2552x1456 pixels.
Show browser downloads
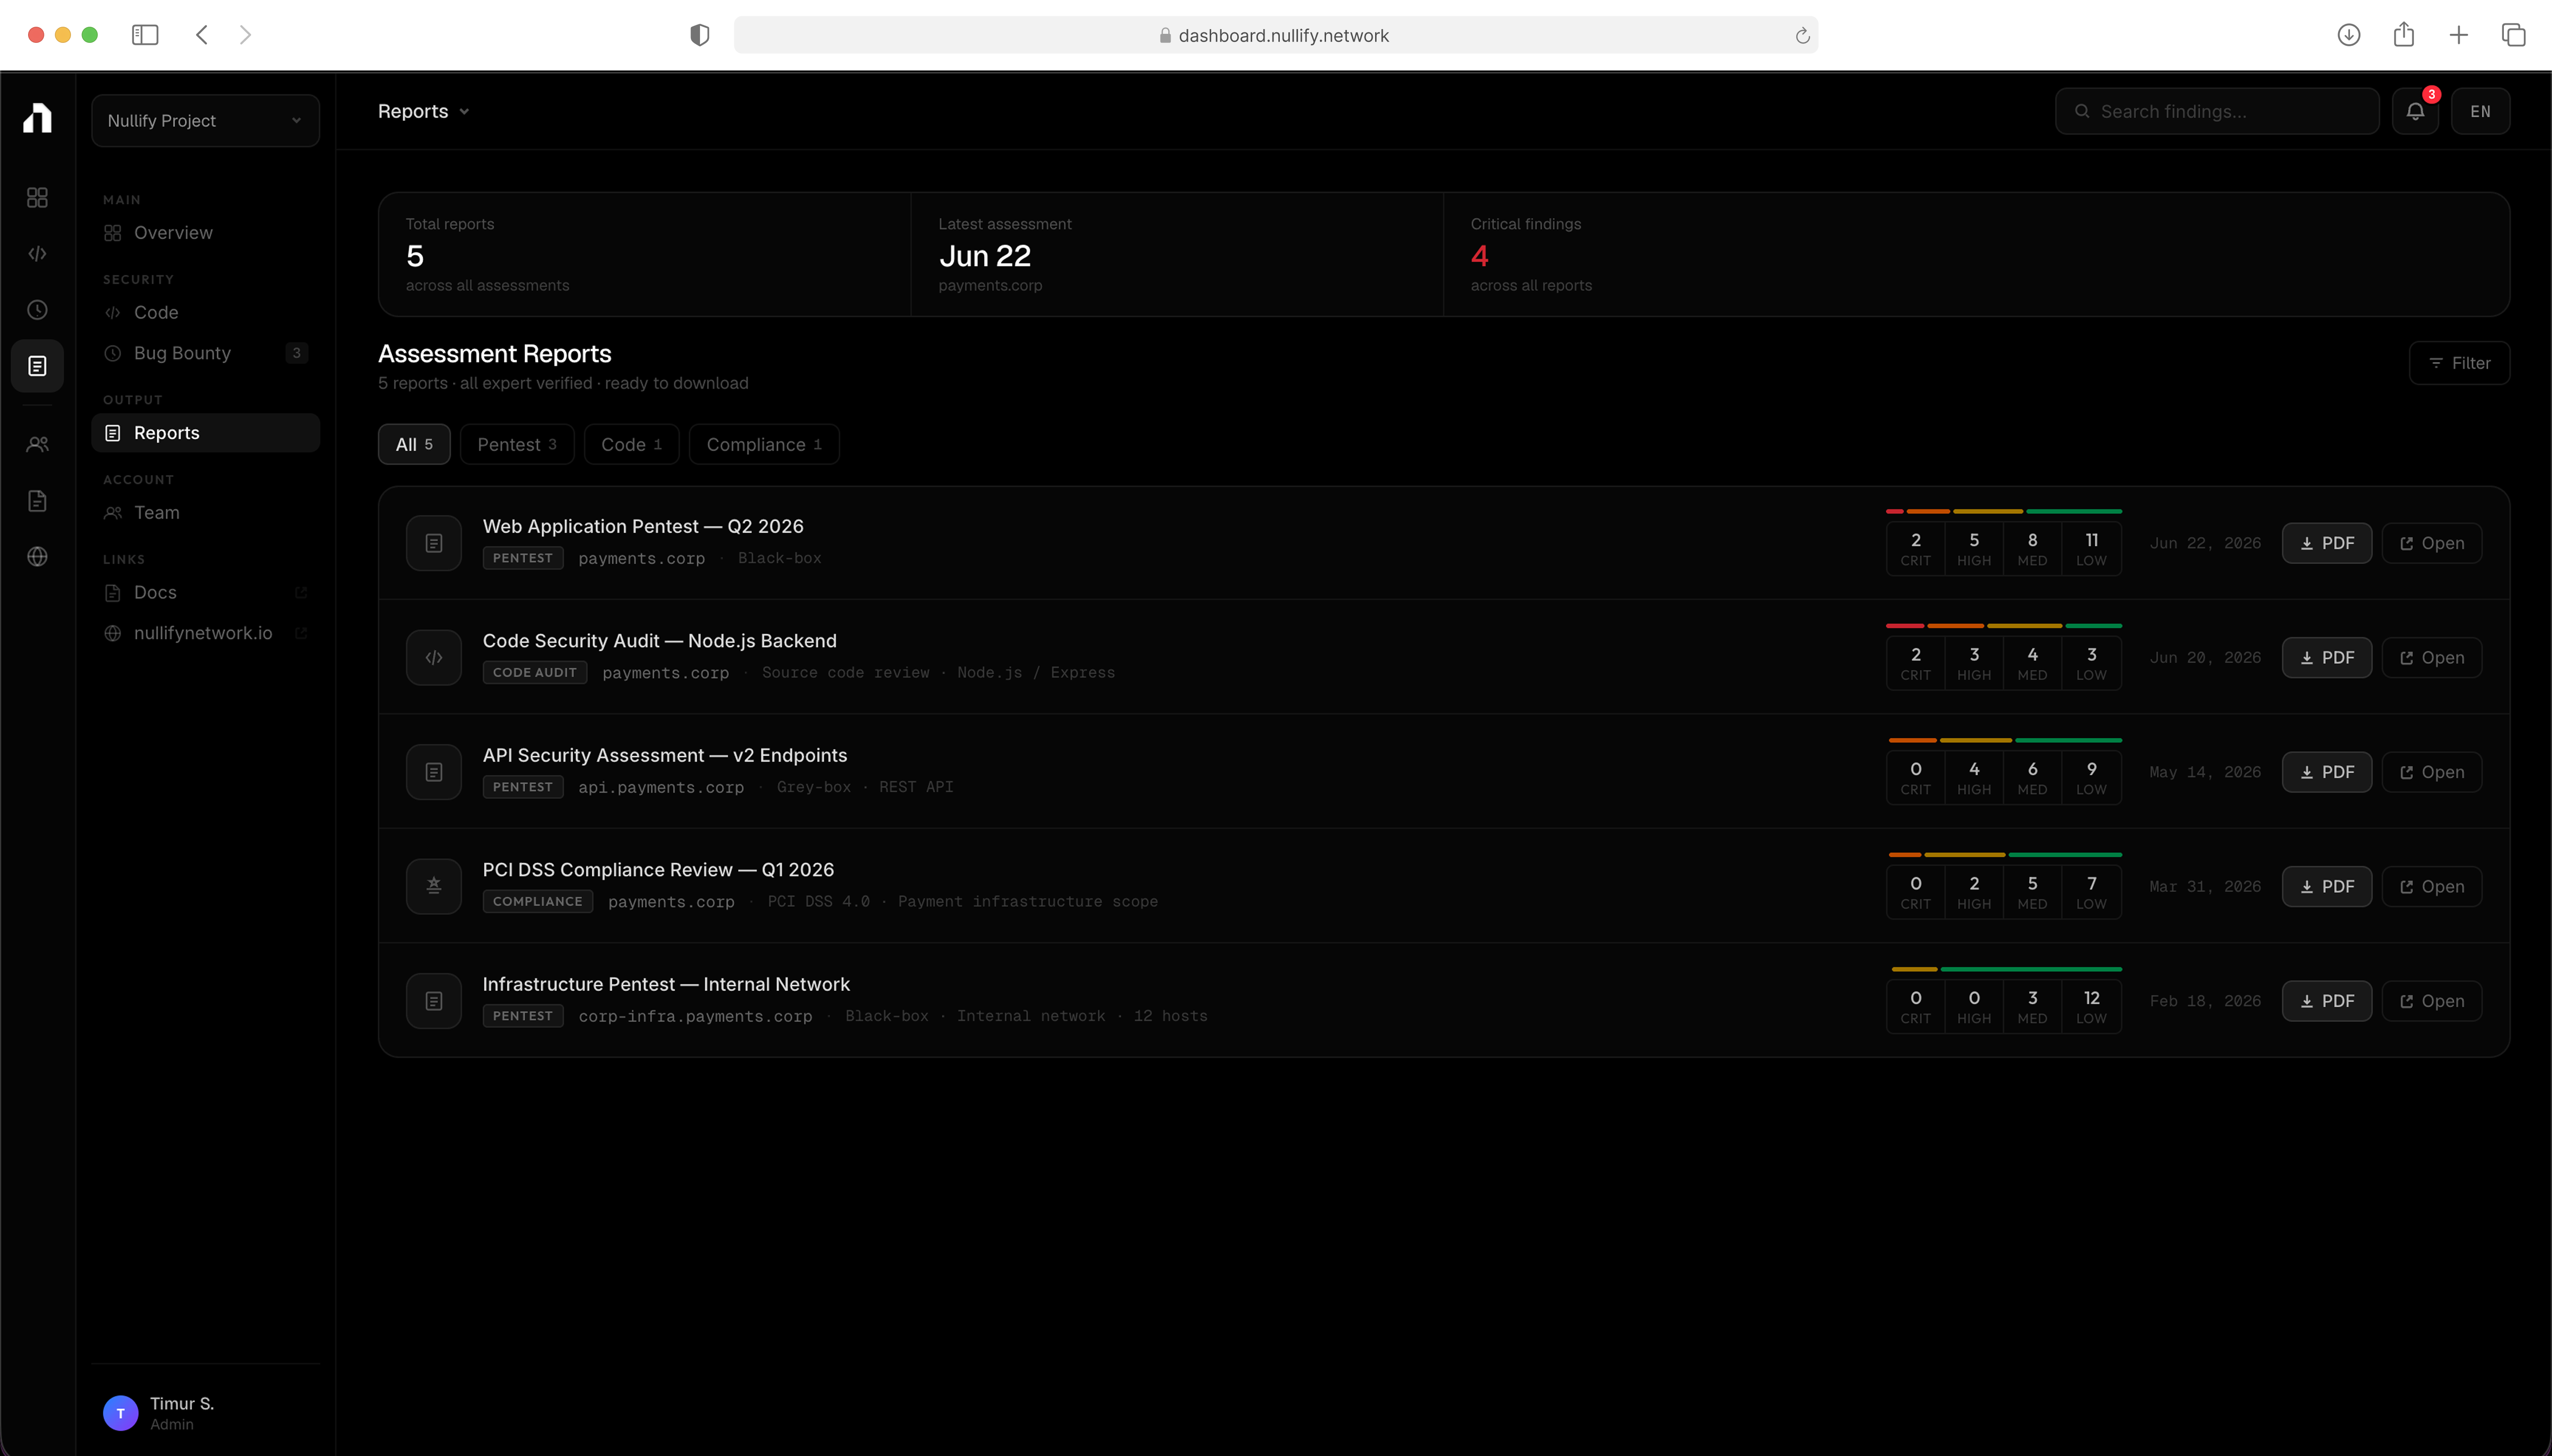(2349, 35)
